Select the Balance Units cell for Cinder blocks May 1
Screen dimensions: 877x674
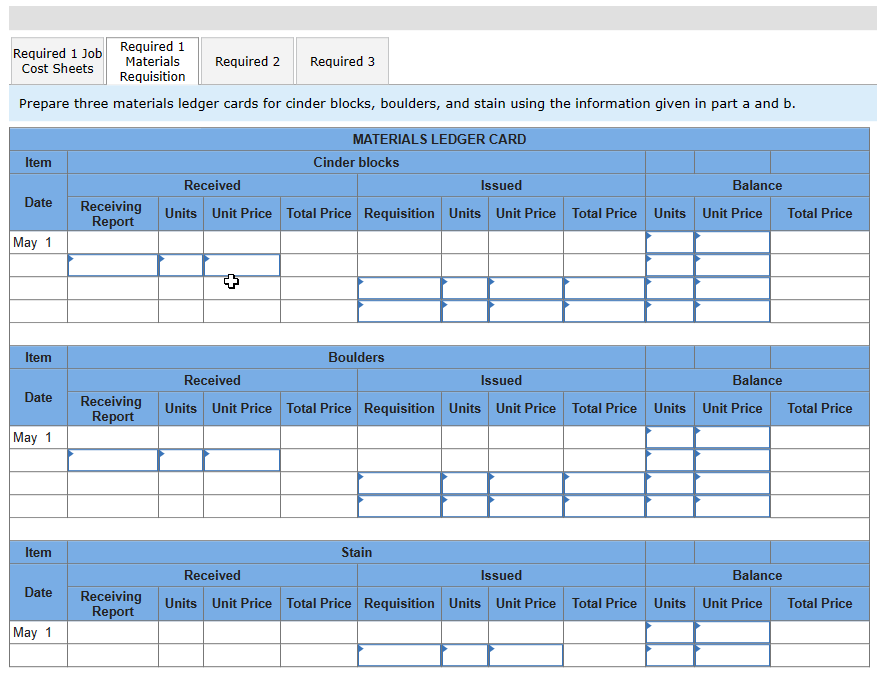(x=669, y=241)
